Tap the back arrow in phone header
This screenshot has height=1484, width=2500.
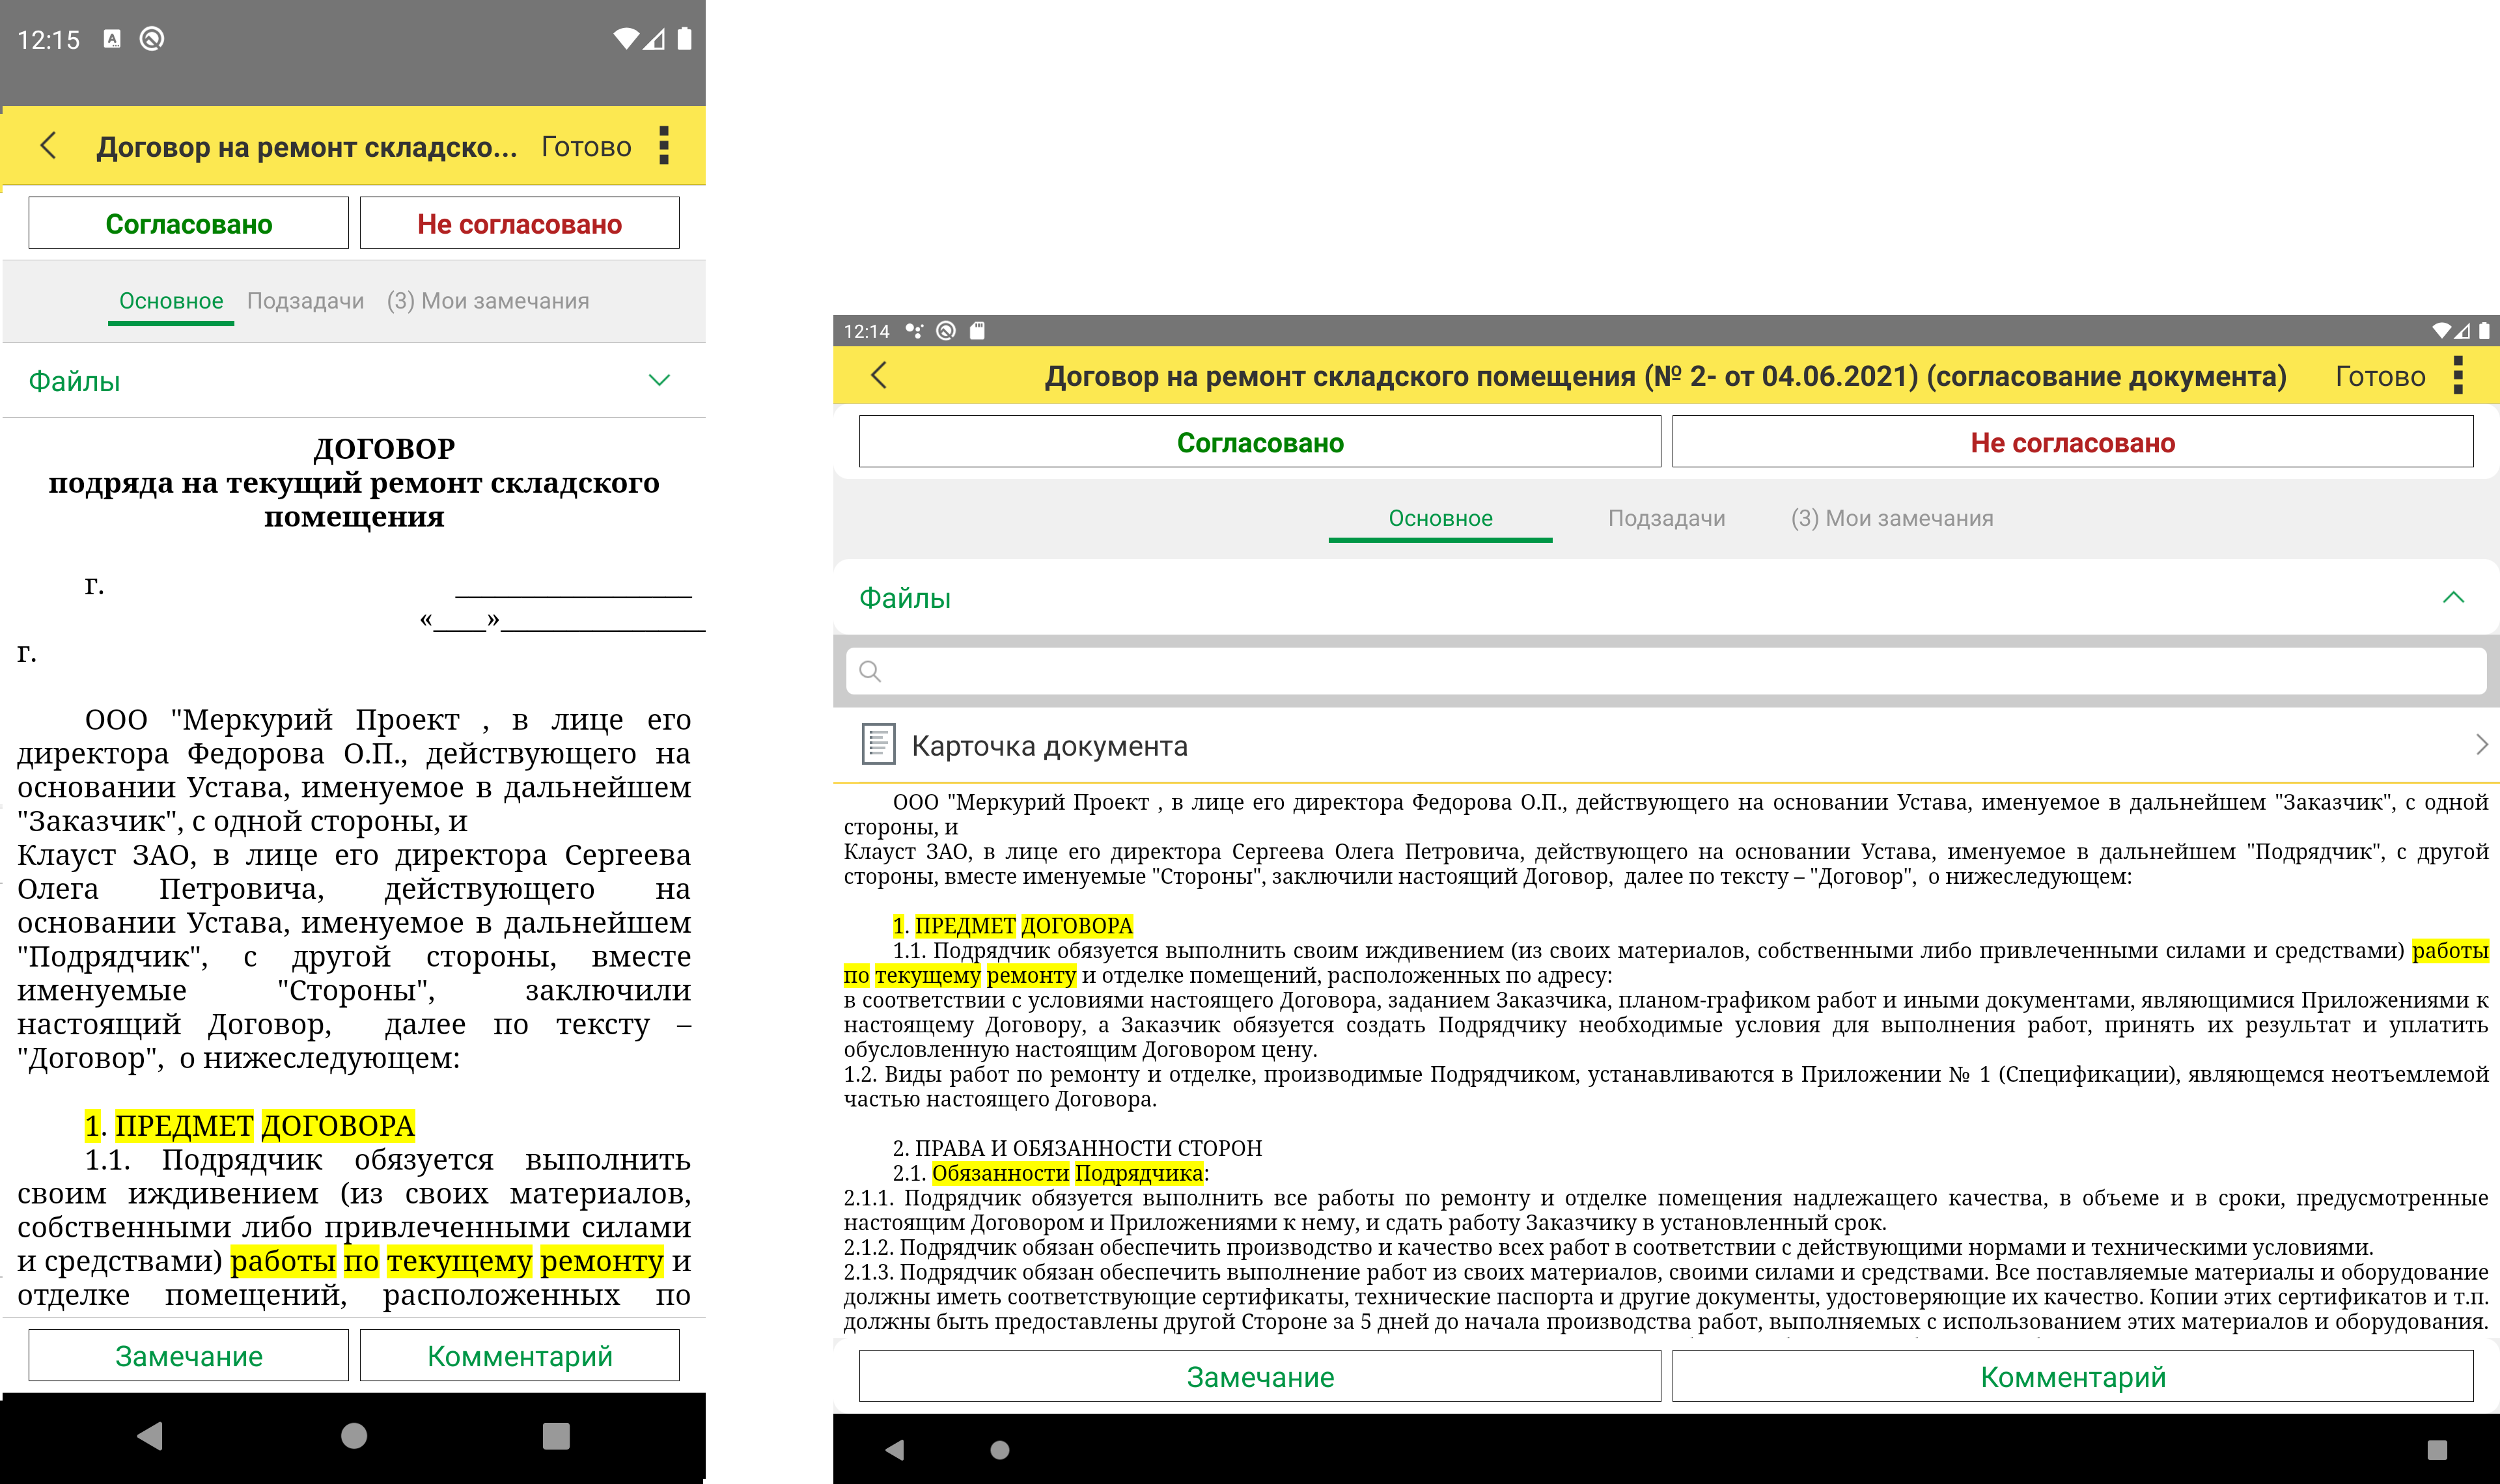tap(48, 146)
